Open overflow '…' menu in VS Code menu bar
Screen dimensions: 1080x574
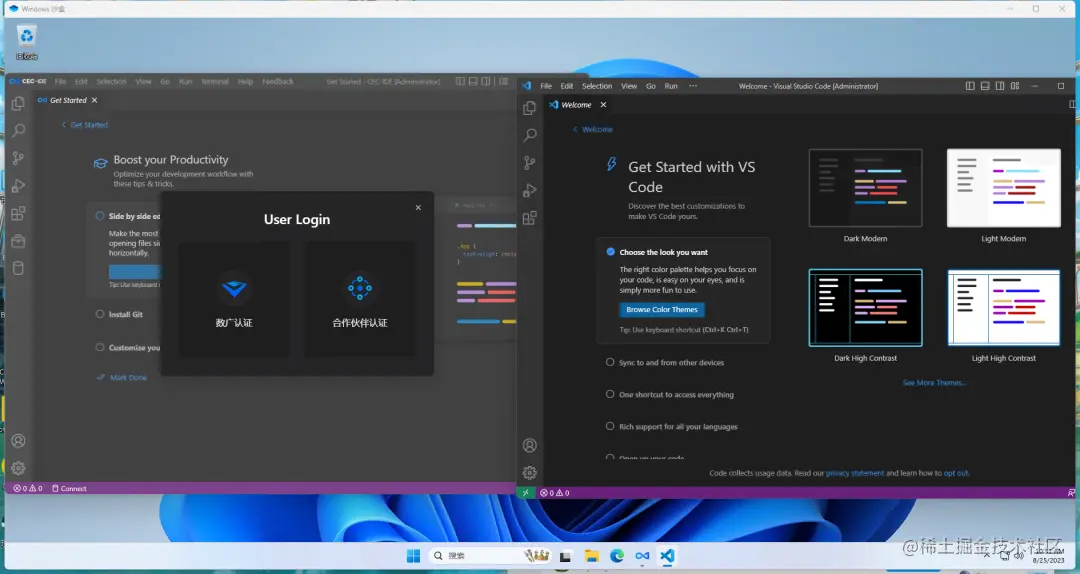(x=693, y=86)
